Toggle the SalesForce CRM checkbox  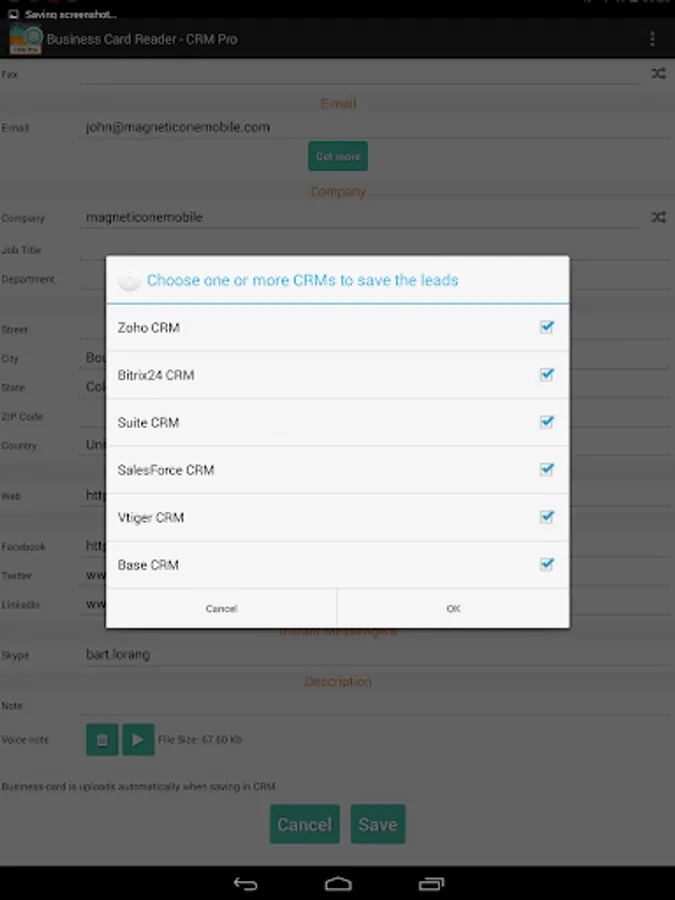tap(546, 470)
